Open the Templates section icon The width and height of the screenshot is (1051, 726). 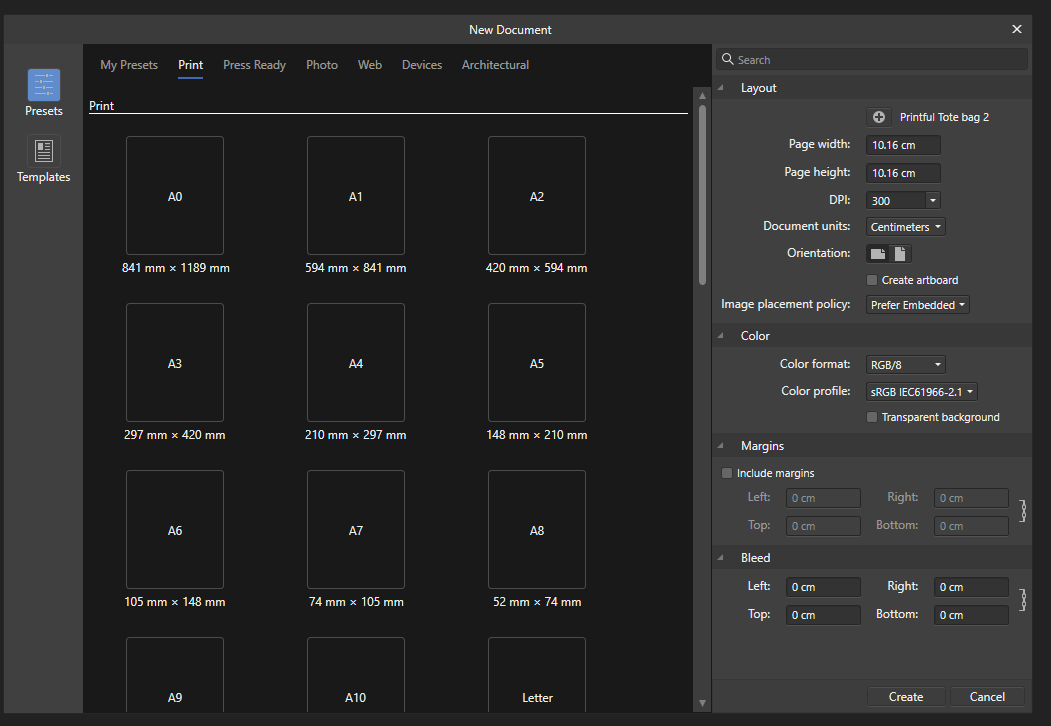[44, 151]
